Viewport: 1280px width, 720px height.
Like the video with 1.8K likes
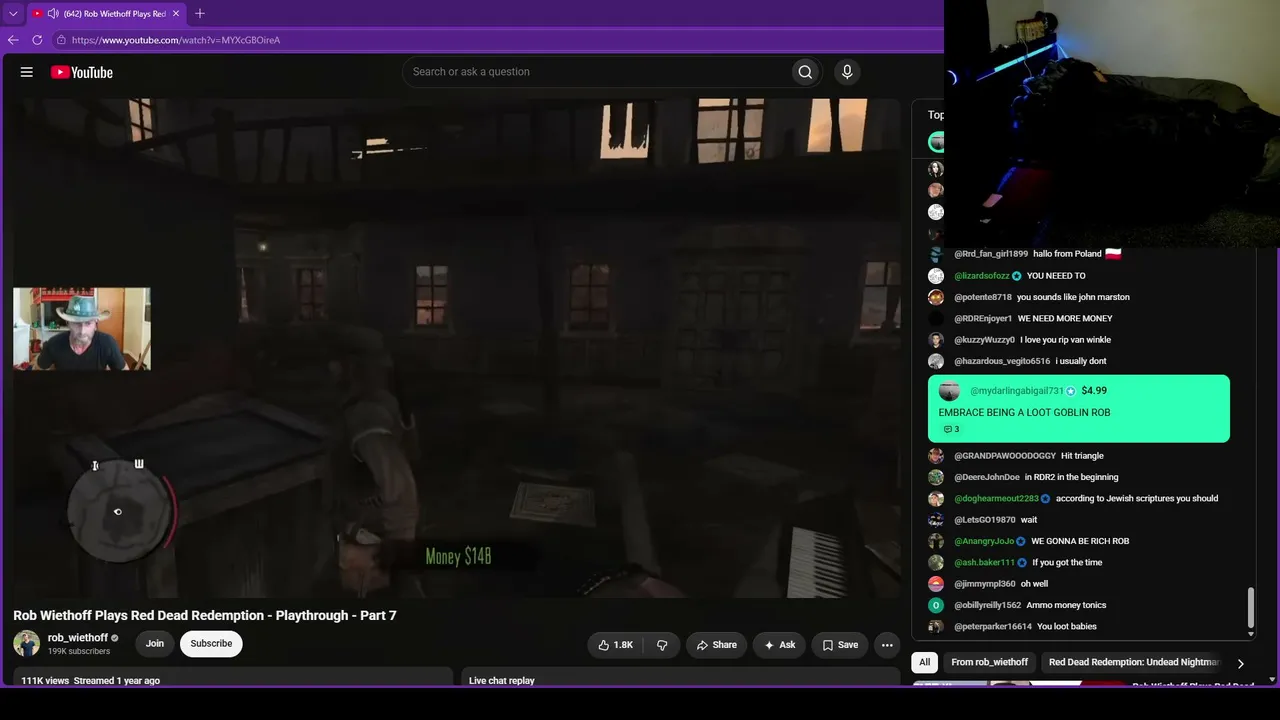[615, 645]
